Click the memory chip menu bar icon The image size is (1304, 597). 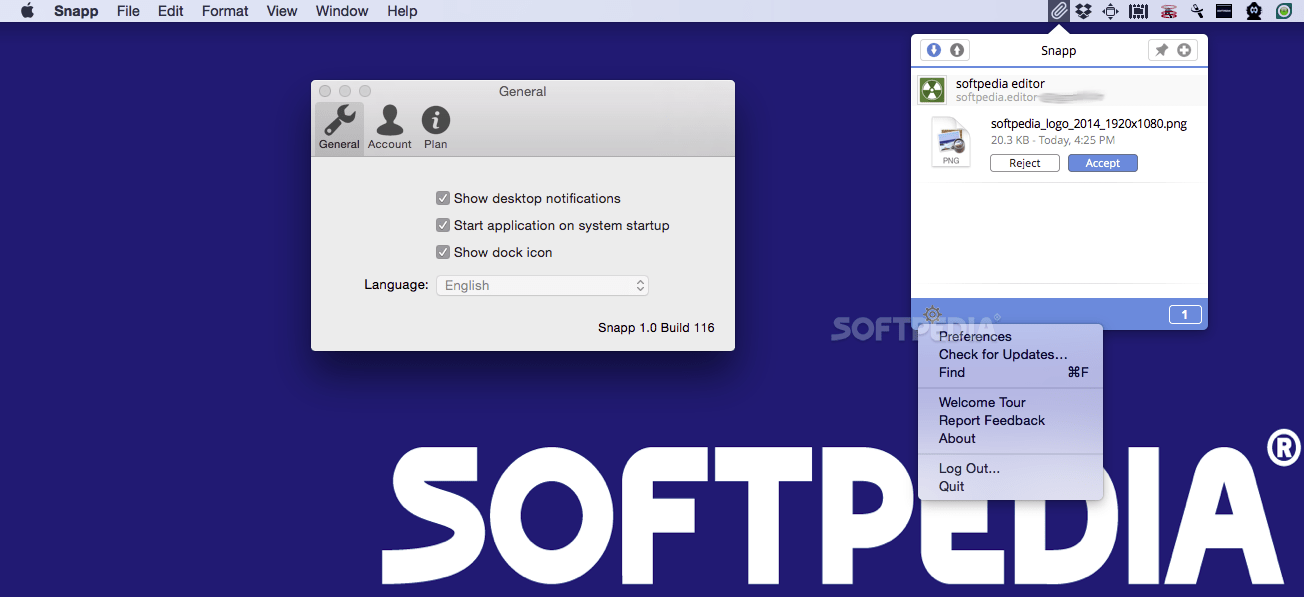pos(1138,11)
